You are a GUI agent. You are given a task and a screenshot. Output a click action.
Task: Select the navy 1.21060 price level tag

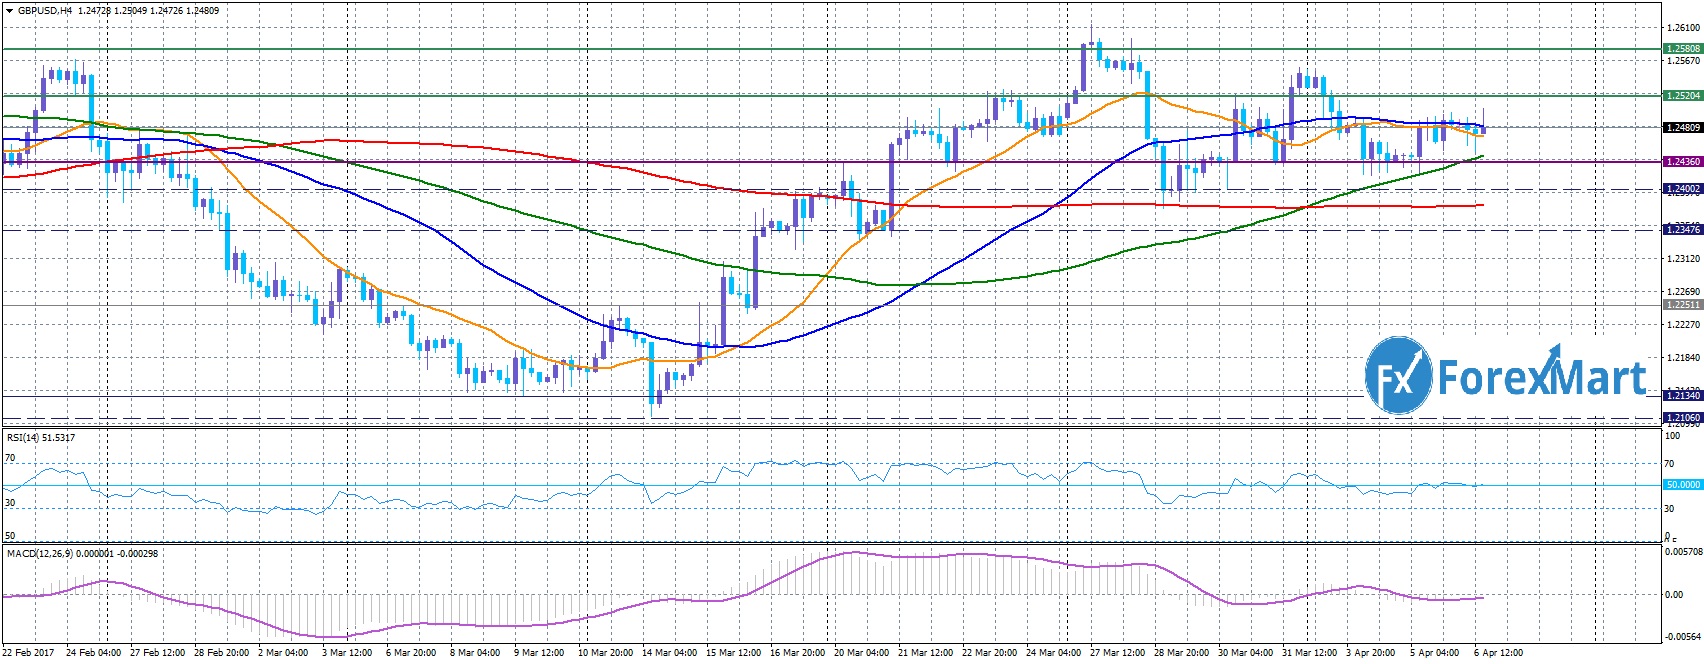pos(1683,417)
